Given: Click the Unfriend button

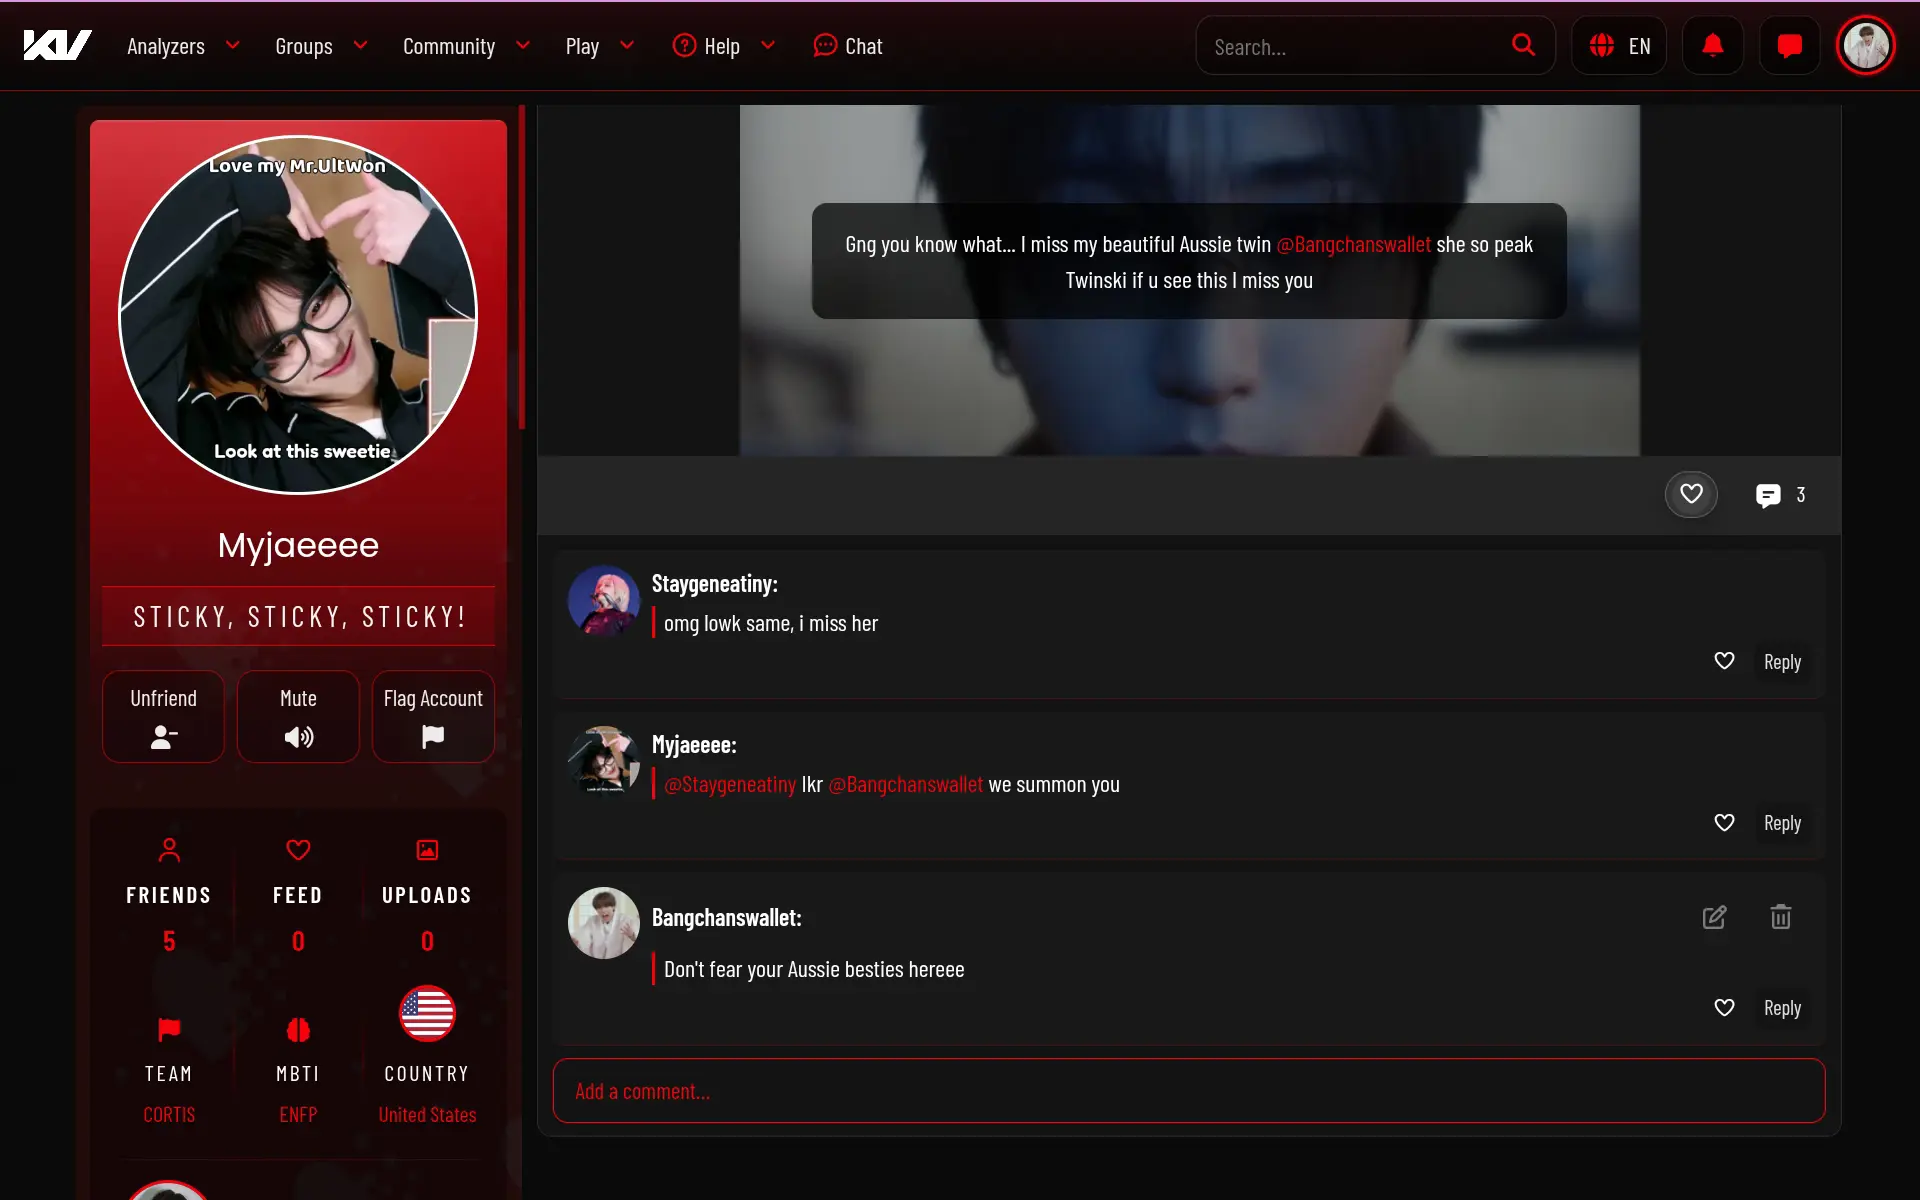Looking at the screenshot, I should [163, 717].
